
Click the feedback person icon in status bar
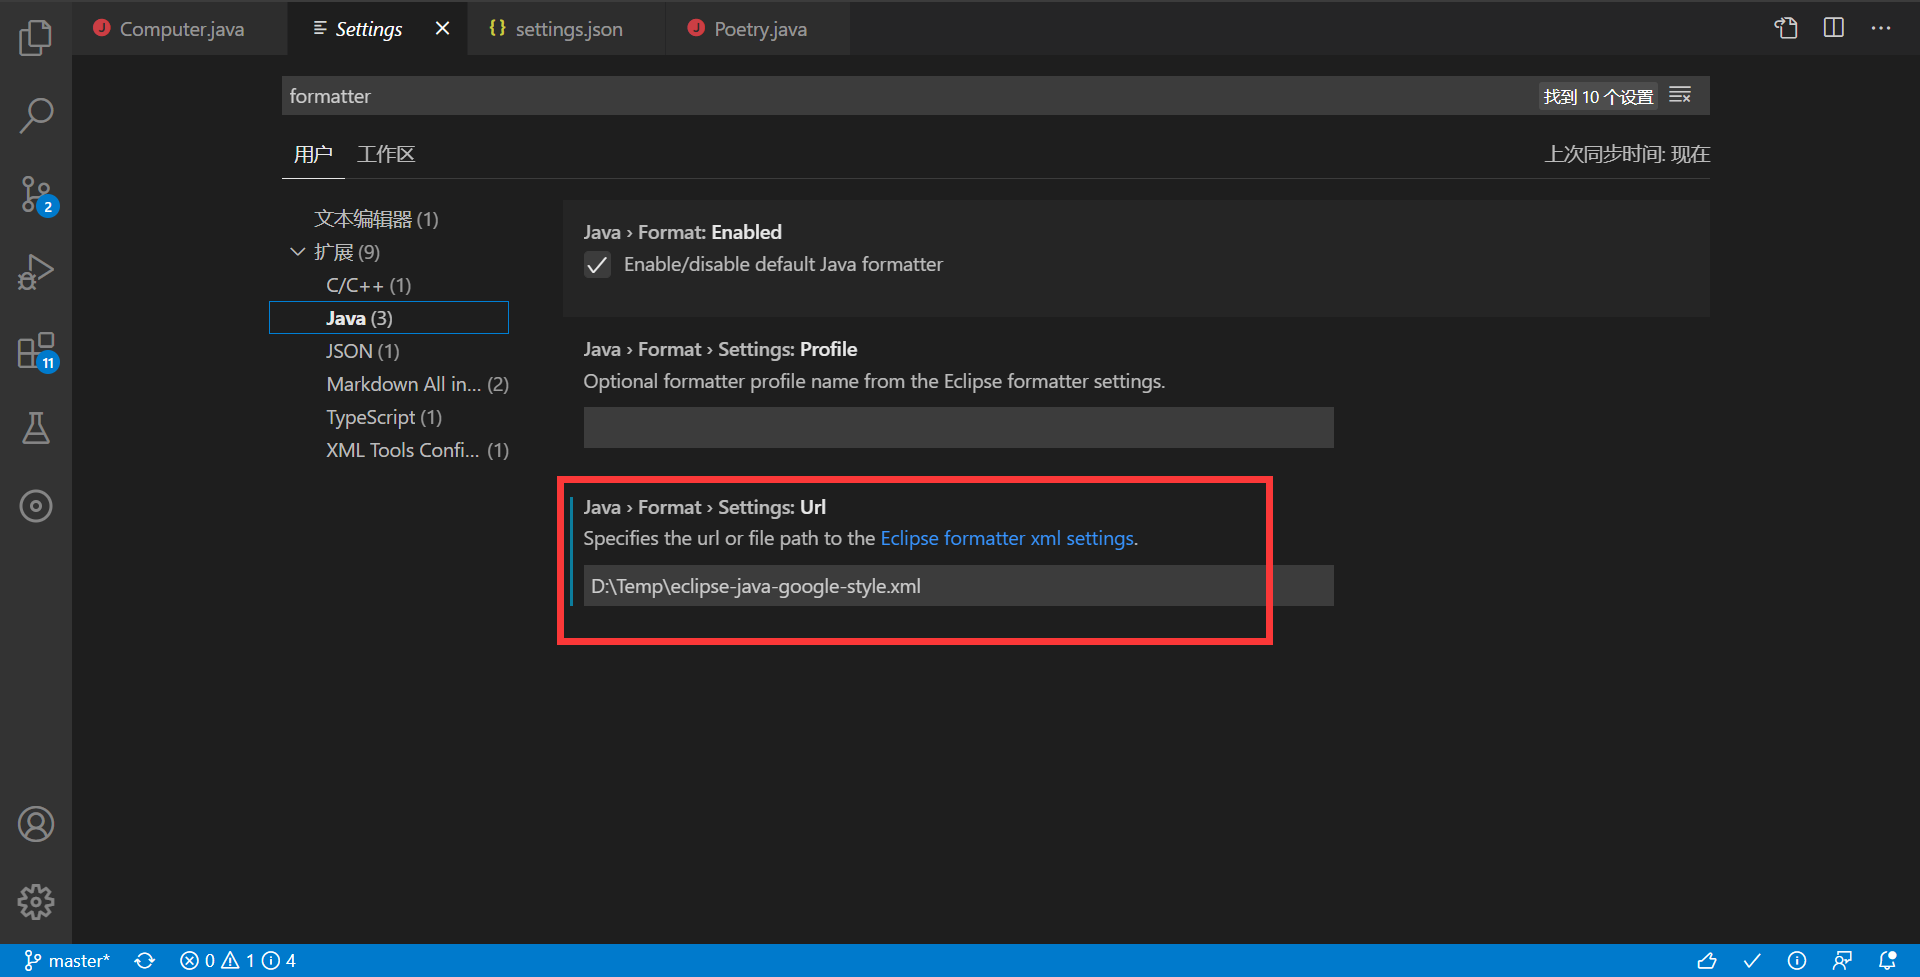(1842, 961)
